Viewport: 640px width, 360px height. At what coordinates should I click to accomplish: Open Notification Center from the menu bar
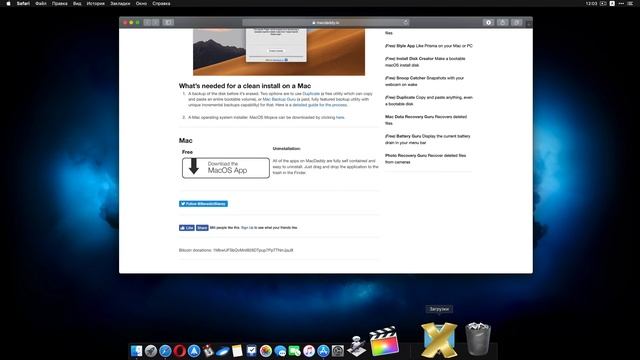[x=630, y=3]
